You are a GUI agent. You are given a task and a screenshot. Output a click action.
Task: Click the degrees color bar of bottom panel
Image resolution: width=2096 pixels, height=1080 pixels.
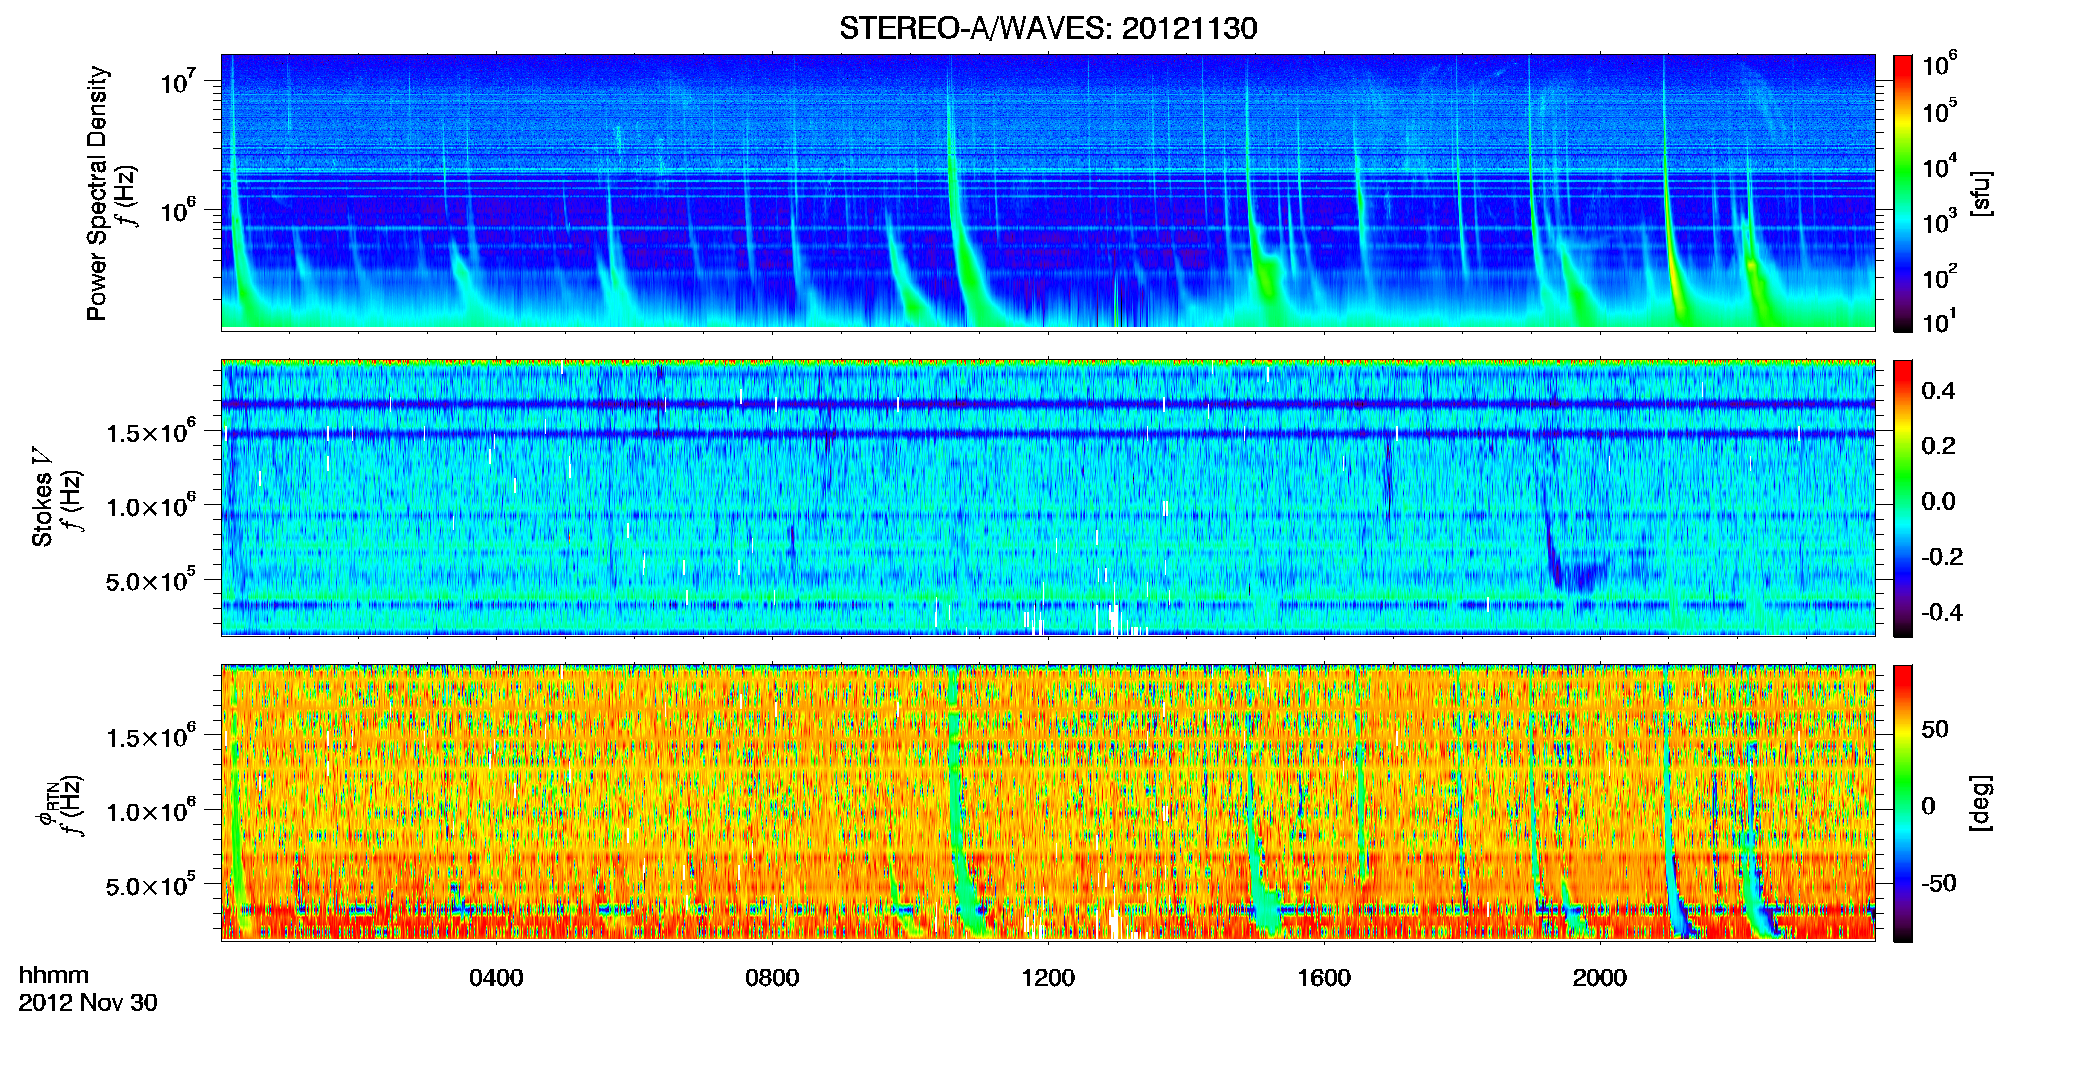coord(1903,803)
